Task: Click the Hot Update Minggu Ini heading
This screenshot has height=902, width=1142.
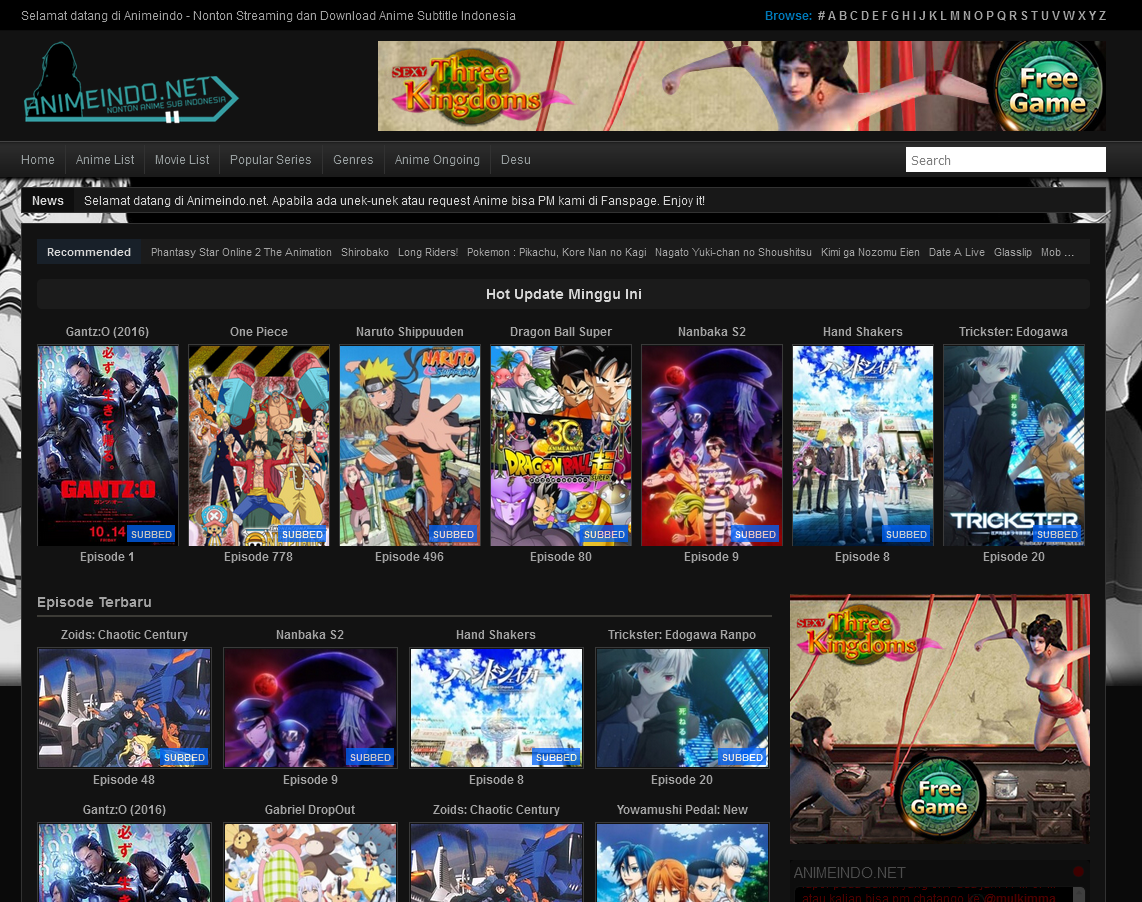Action: pyautogui.click(x=564, y=294)
